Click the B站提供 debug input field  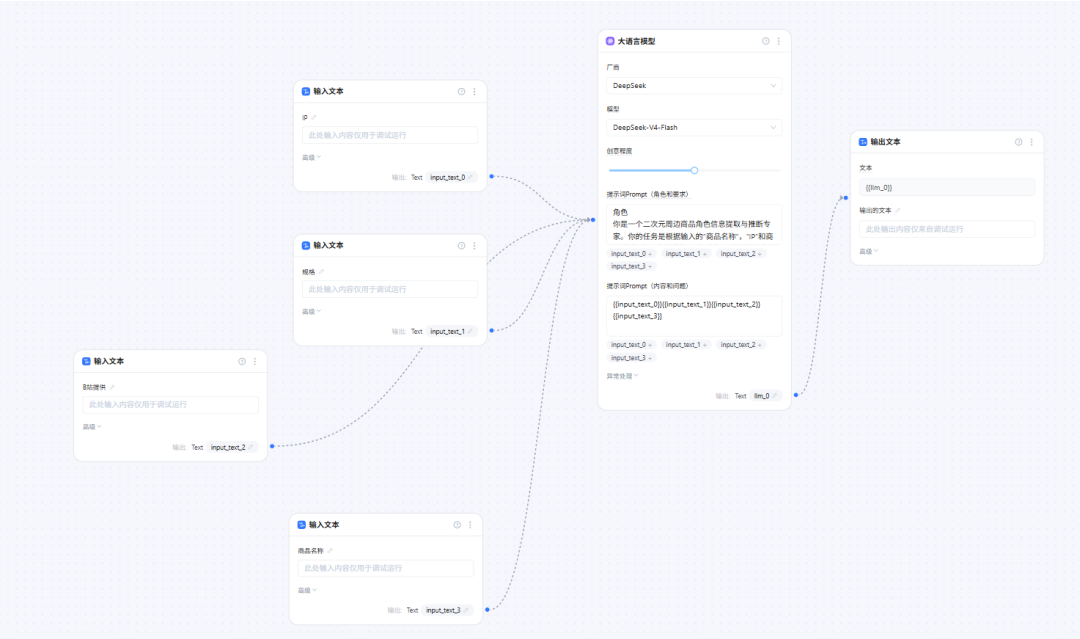click(x=170, y=405)
